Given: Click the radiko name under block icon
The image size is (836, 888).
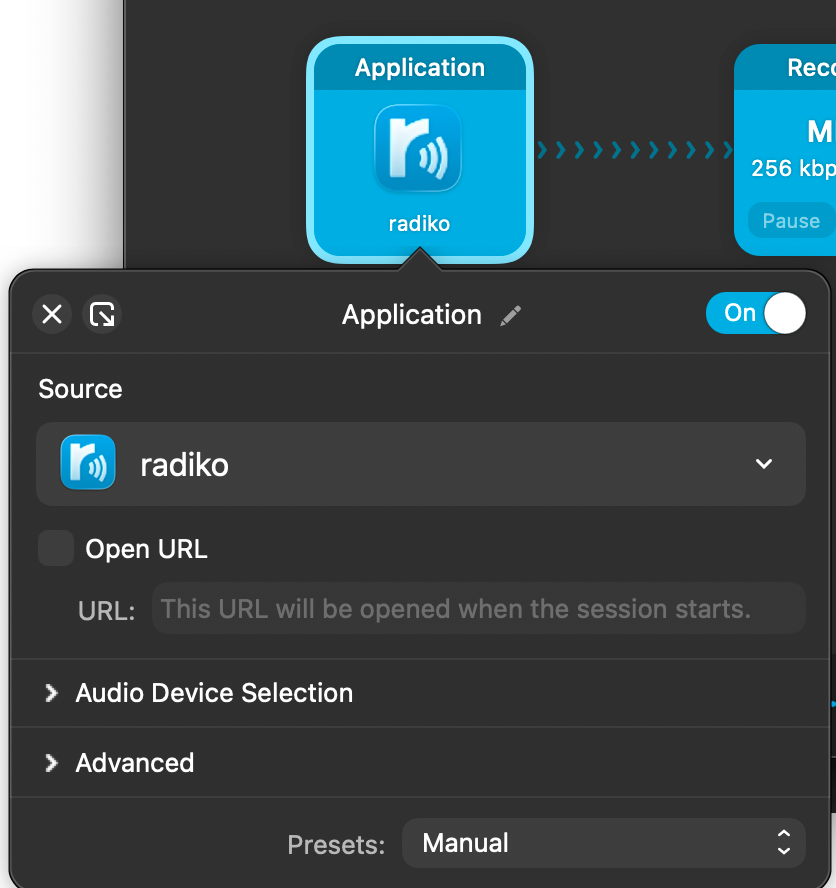Looking at the screenshot, I should 419,224.
